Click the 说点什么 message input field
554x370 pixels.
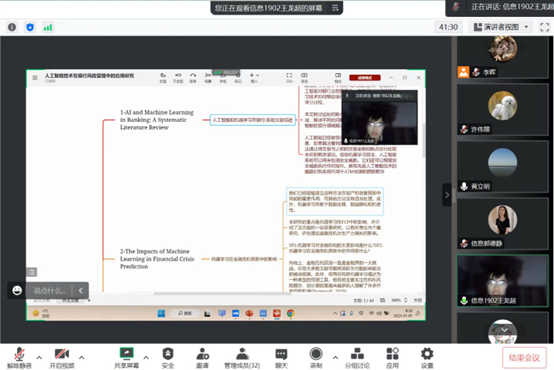click(49, 290)
